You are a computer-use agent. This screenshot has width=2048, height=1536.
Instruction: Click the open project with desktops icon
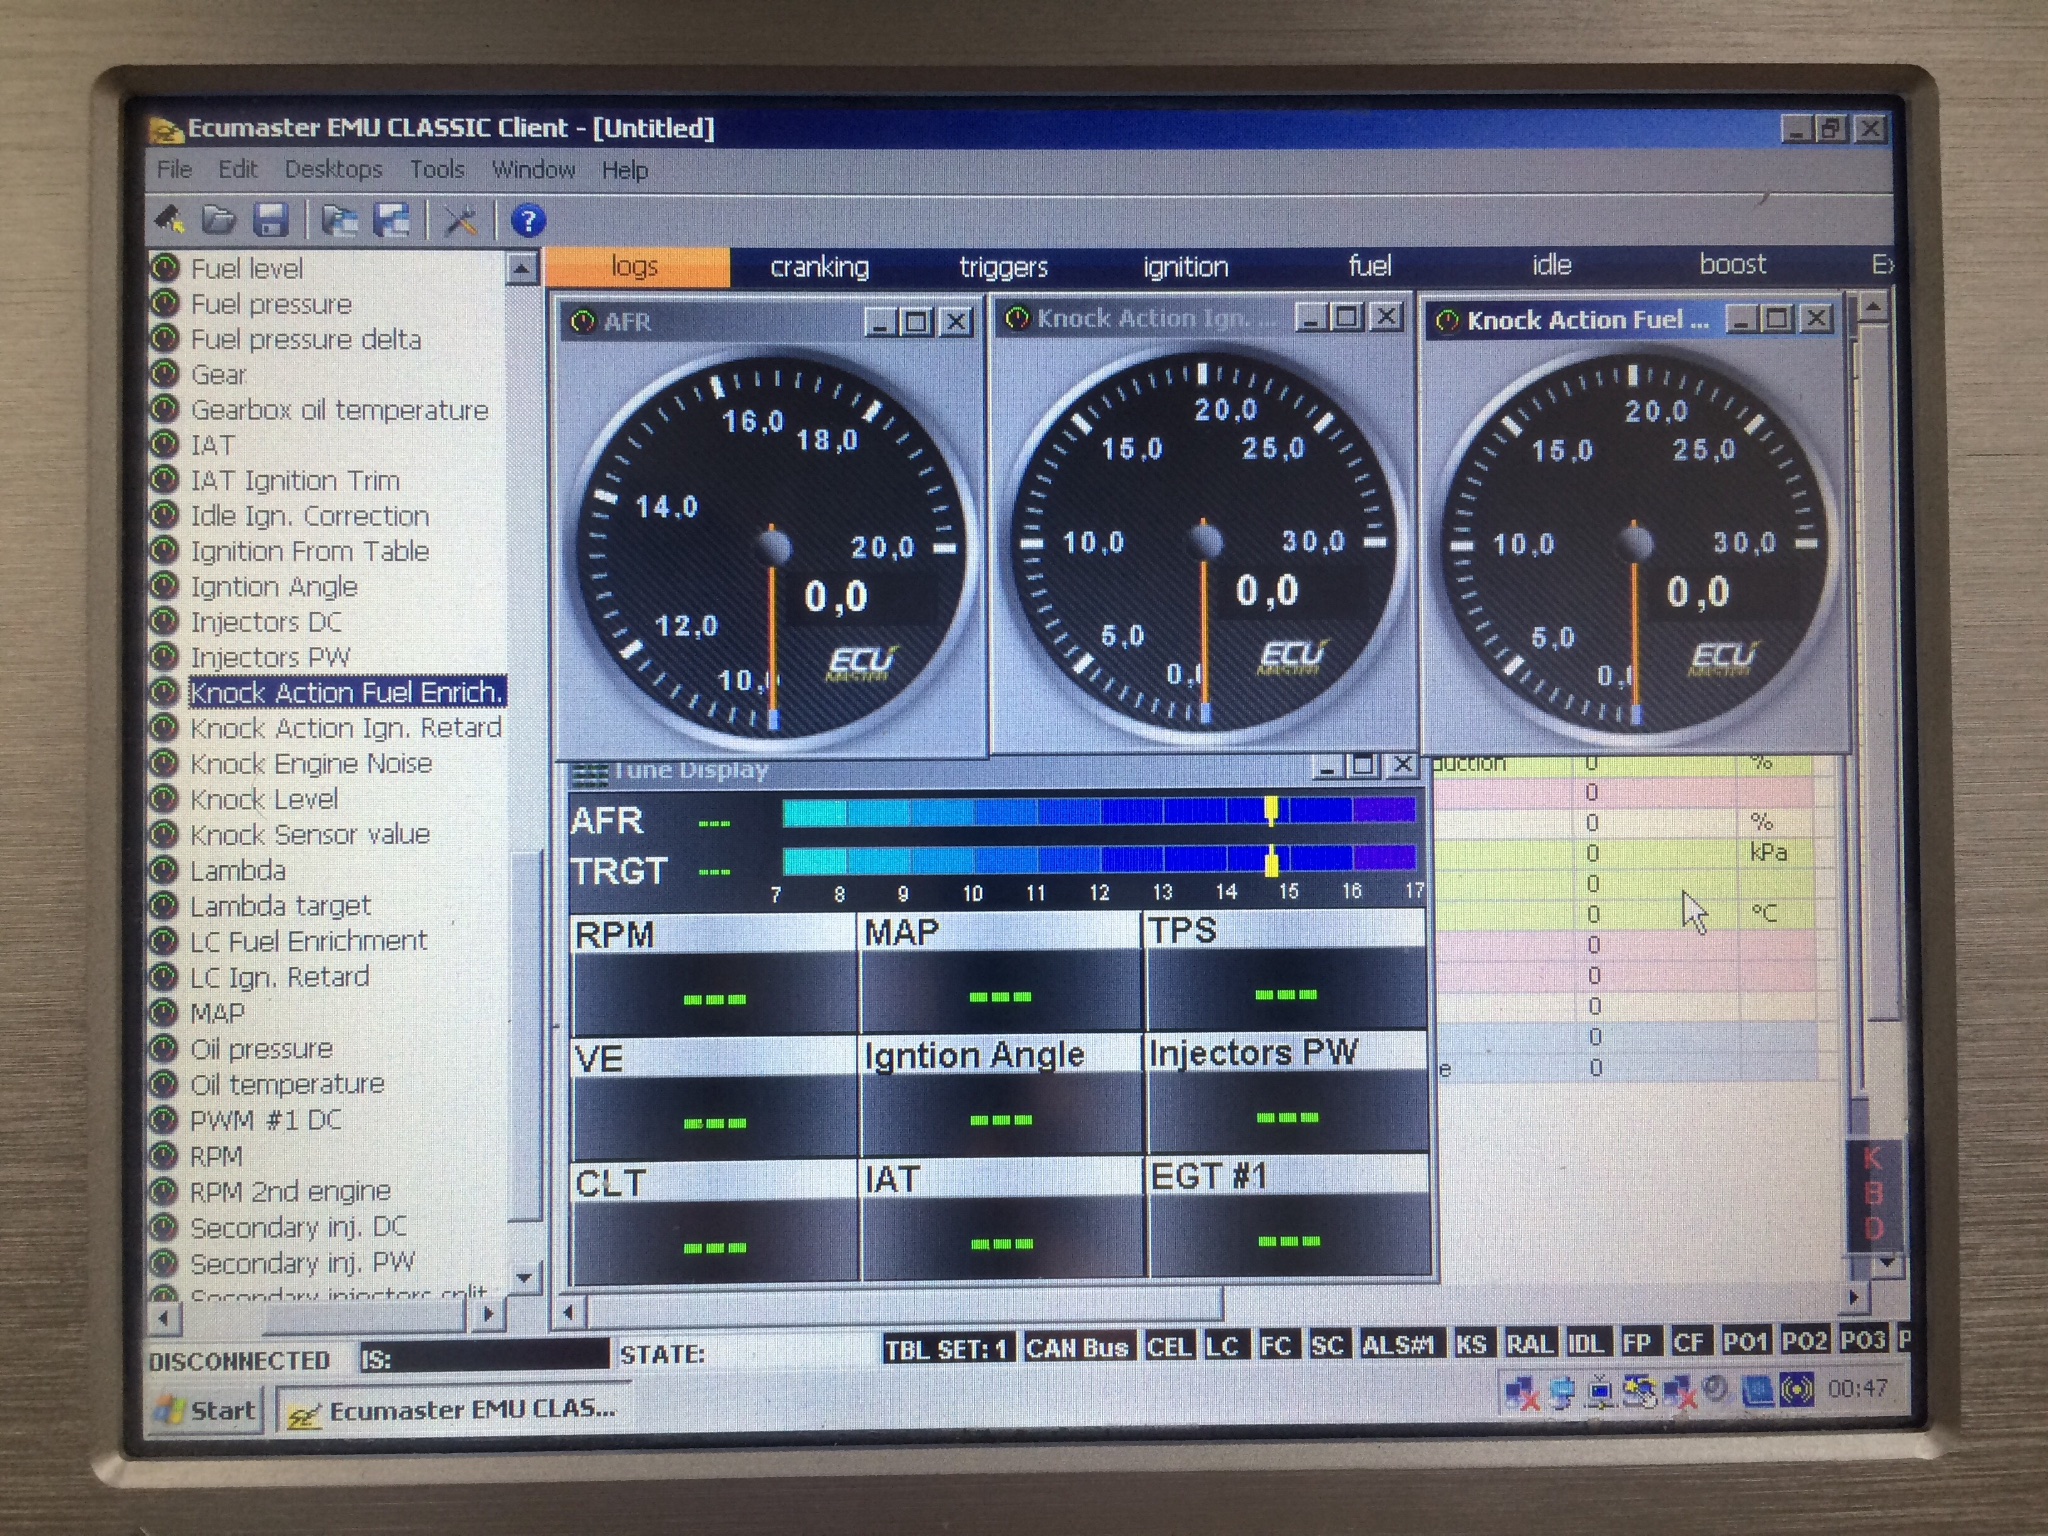[x=340, y=219]
